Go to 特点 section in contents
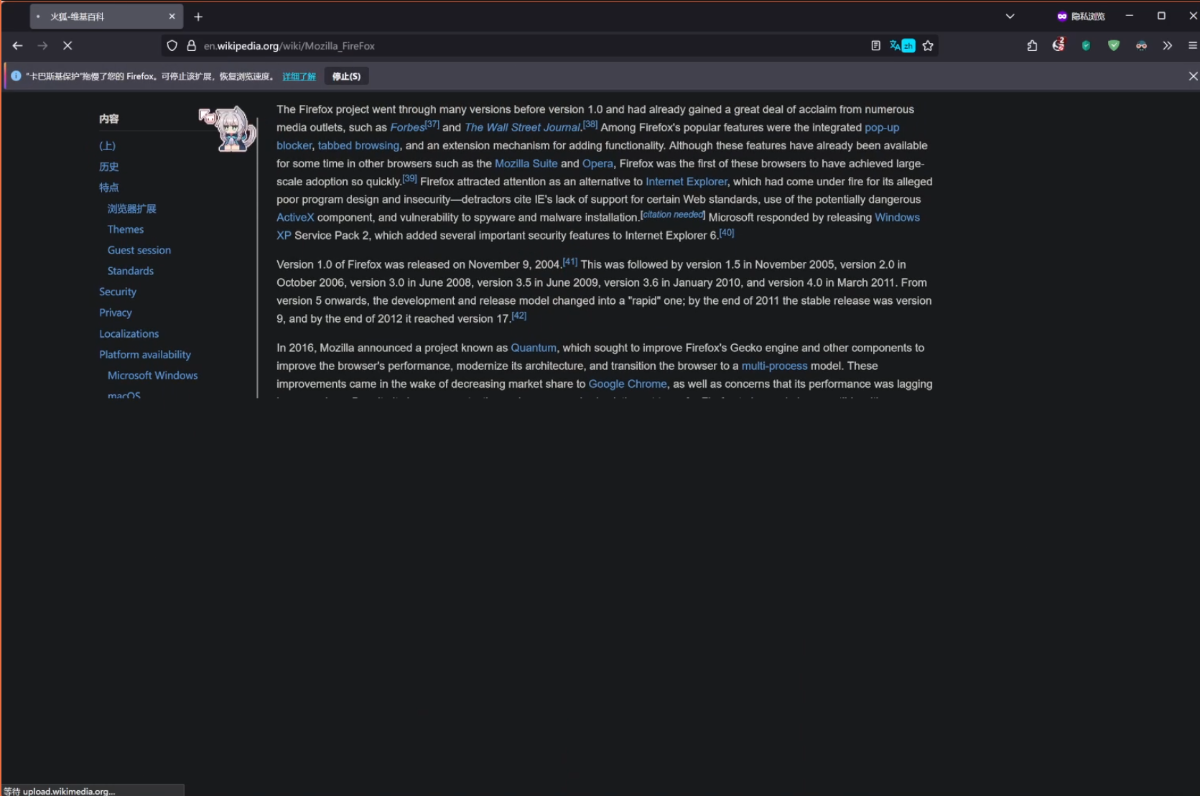The width and height of the screenshot is (1200, 796). 109,188
